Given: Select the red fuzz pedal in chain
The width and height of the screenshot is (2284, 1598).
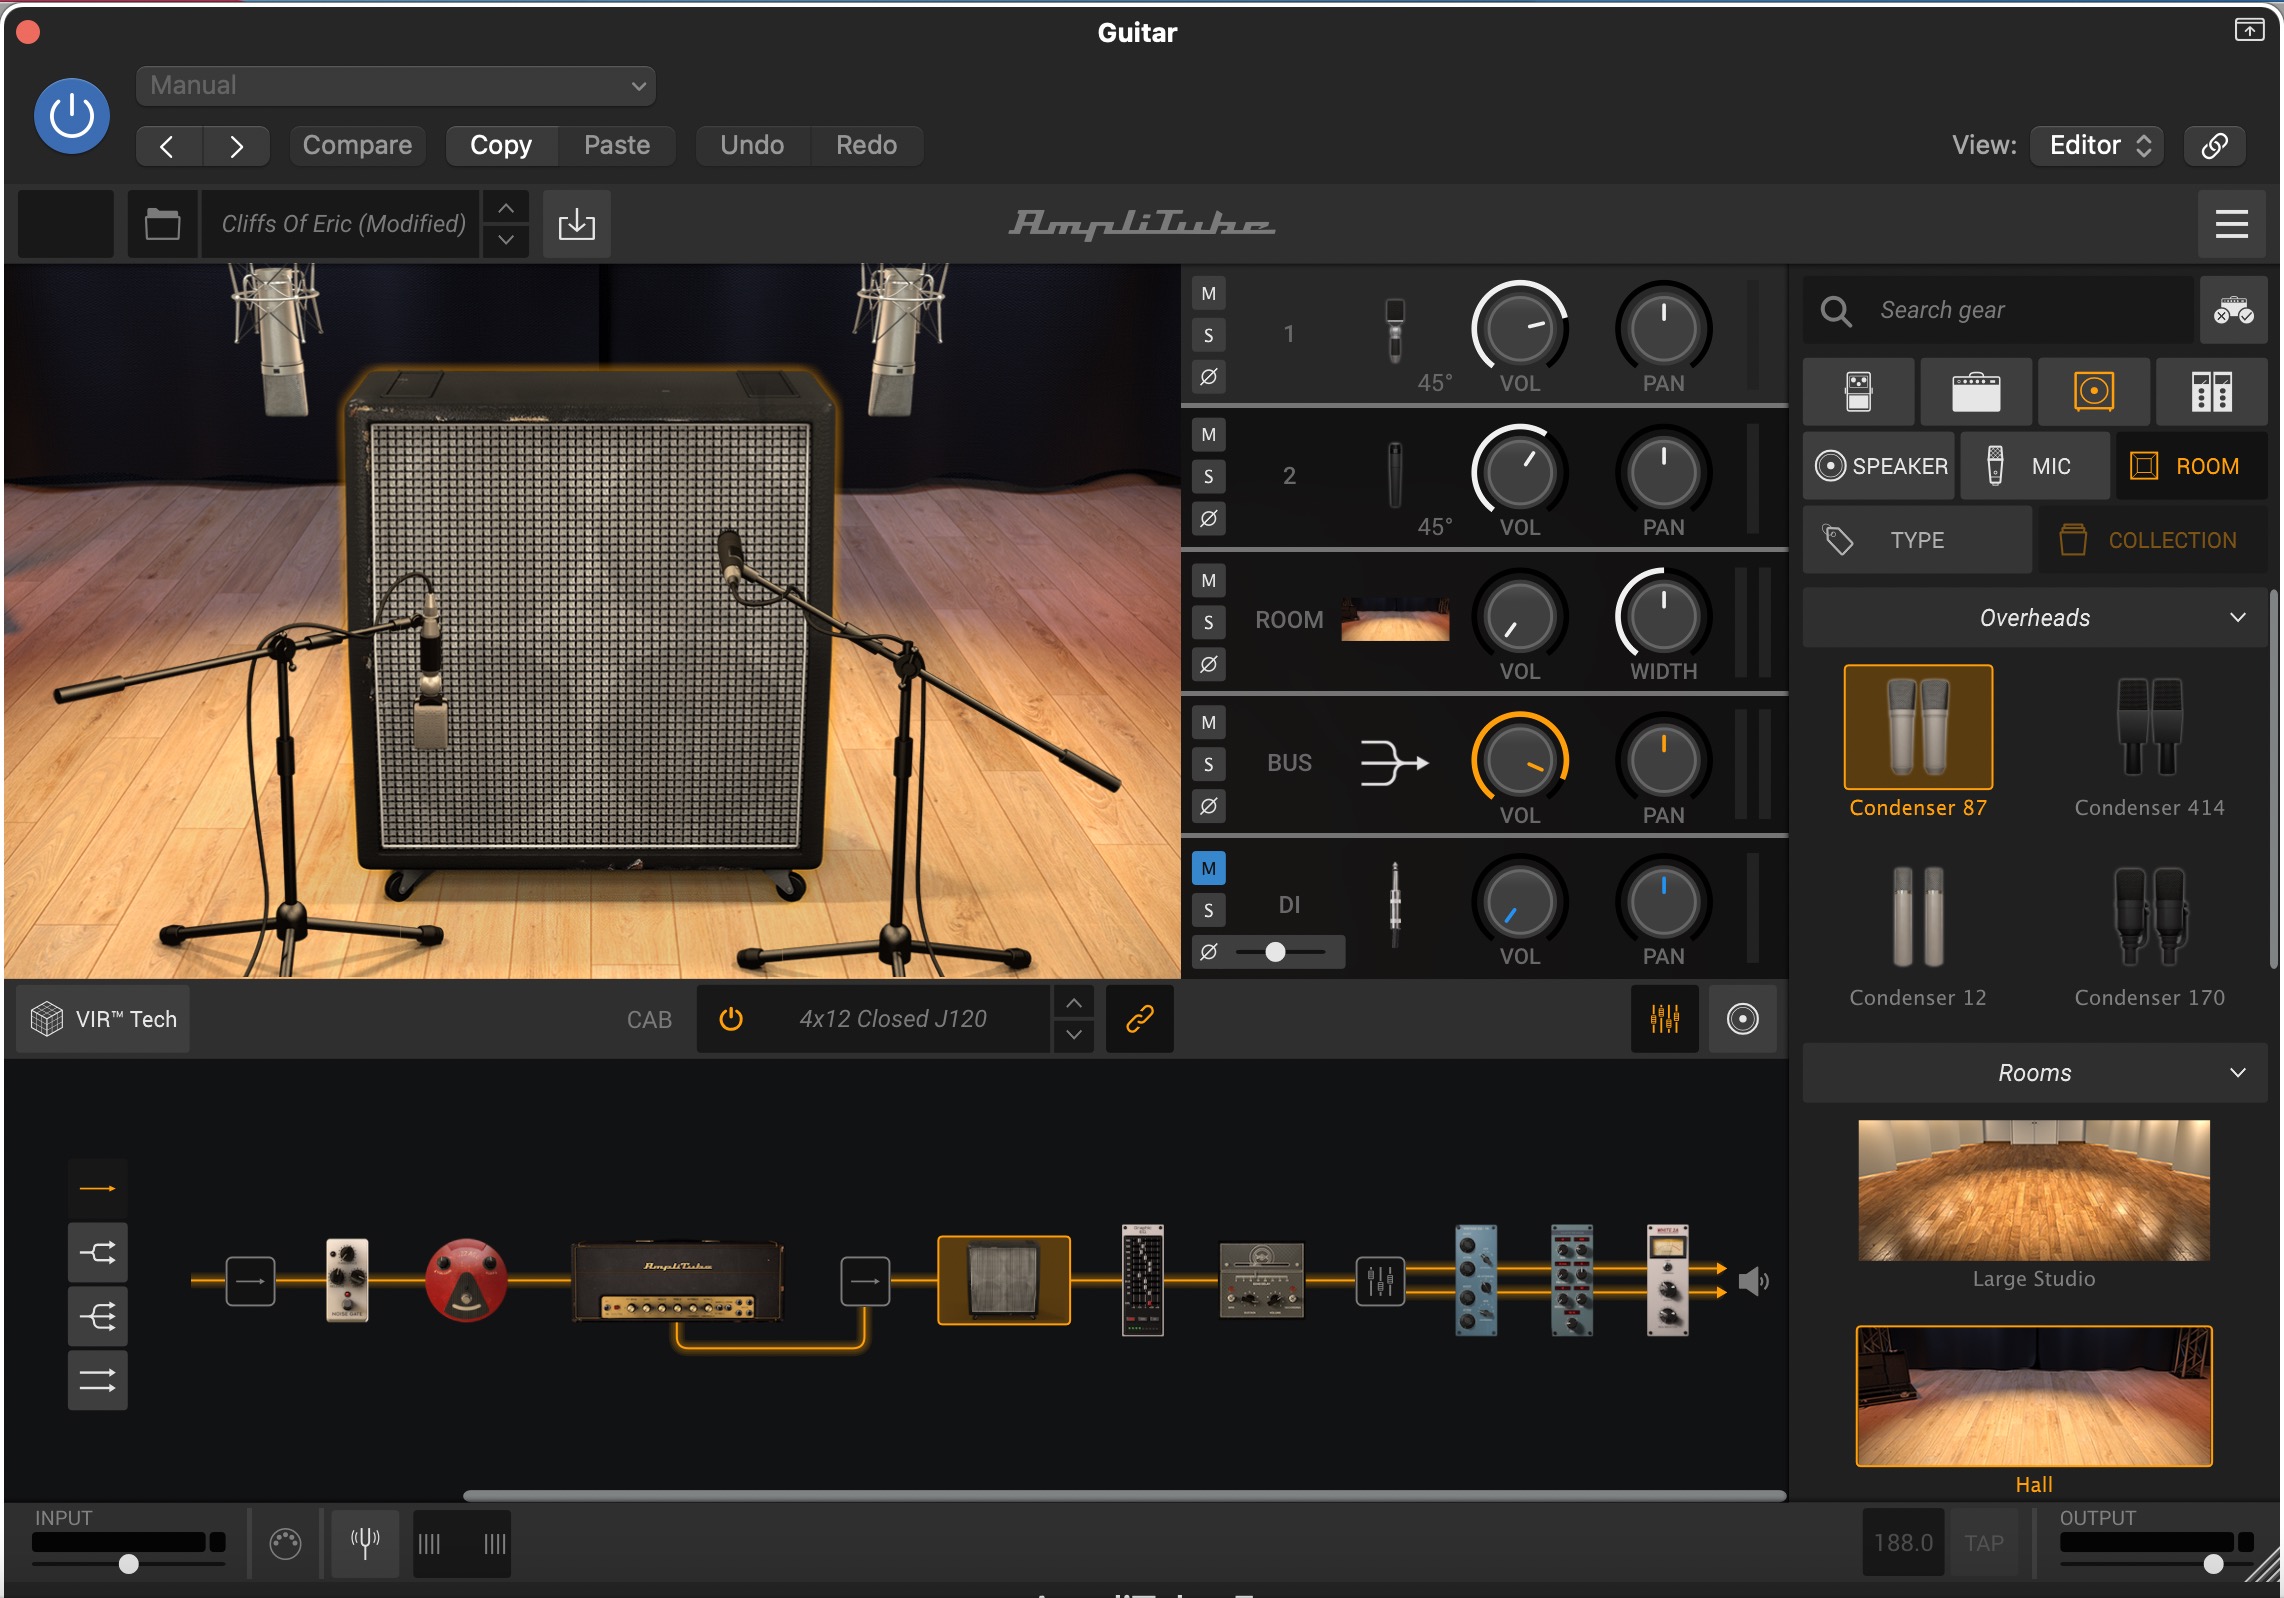Looking at the screenshot, I should tap(466, 1280).
